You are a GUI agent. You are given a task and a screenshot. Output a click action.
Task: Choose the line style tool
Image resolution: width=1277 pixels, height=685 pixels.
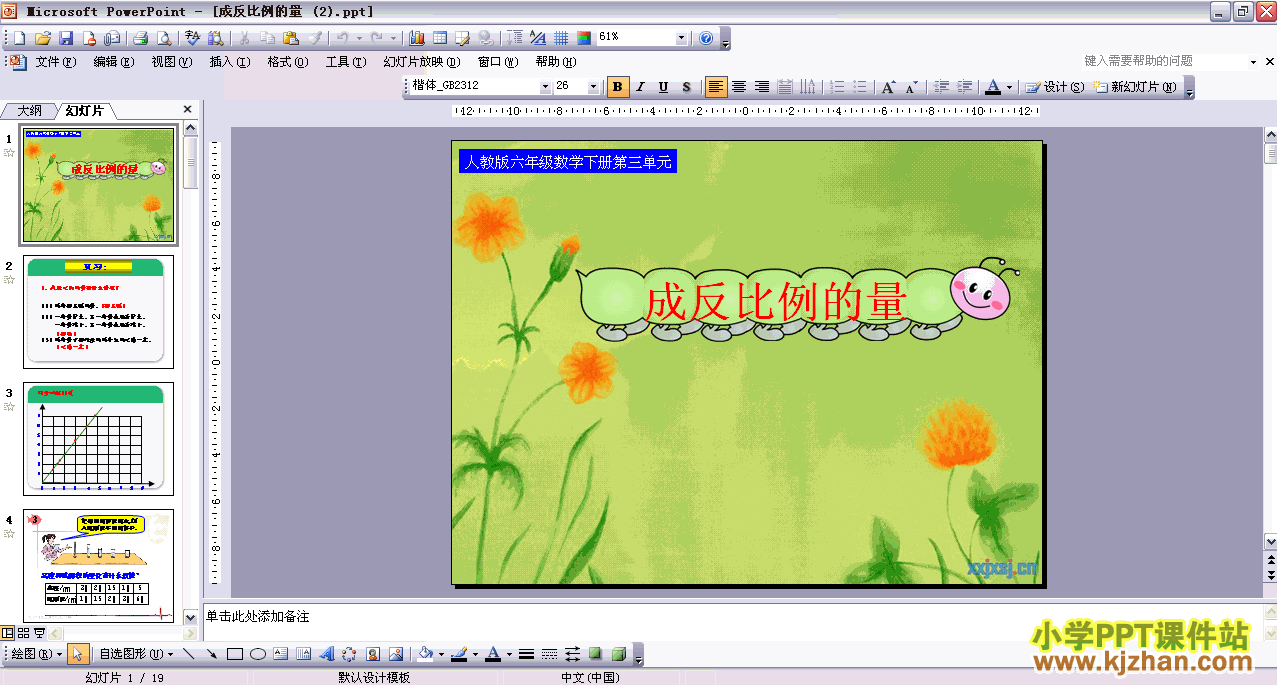tap(527, 655)
